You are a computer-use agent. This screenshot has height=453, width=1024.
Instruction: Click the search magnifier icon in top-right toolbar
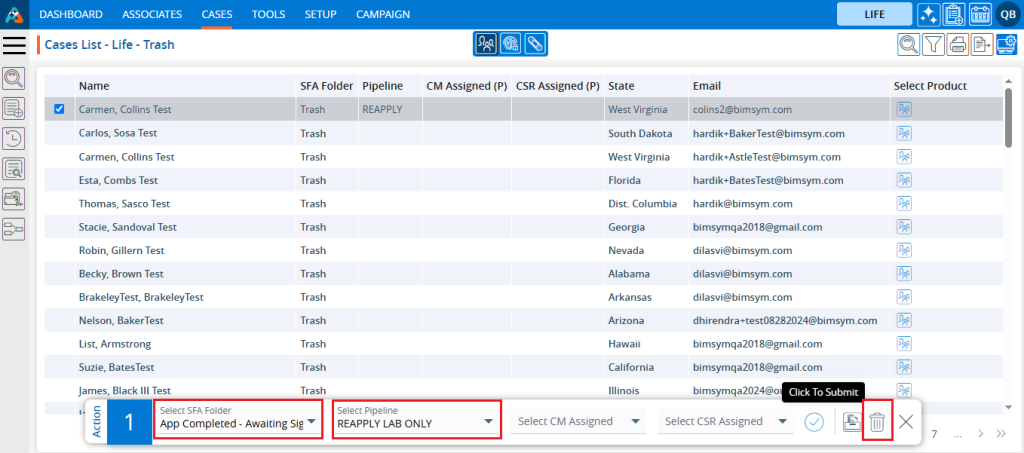[908, 44]
